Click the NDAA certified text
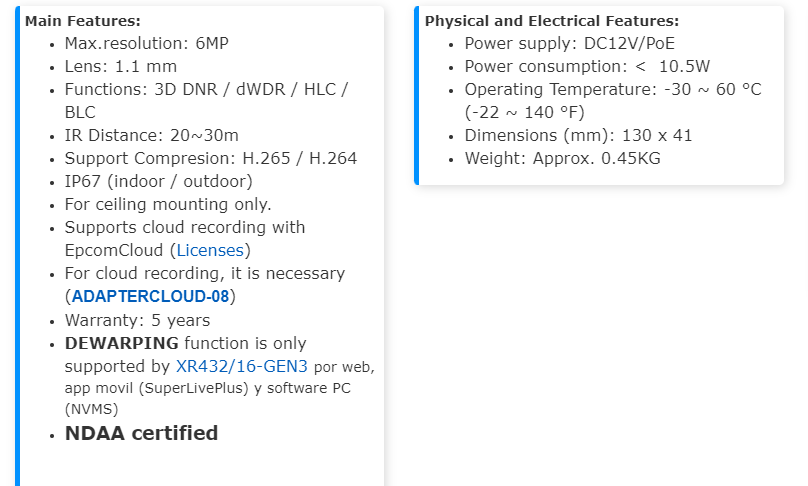This screenshot has height=486, width=808. pos(141,433)
